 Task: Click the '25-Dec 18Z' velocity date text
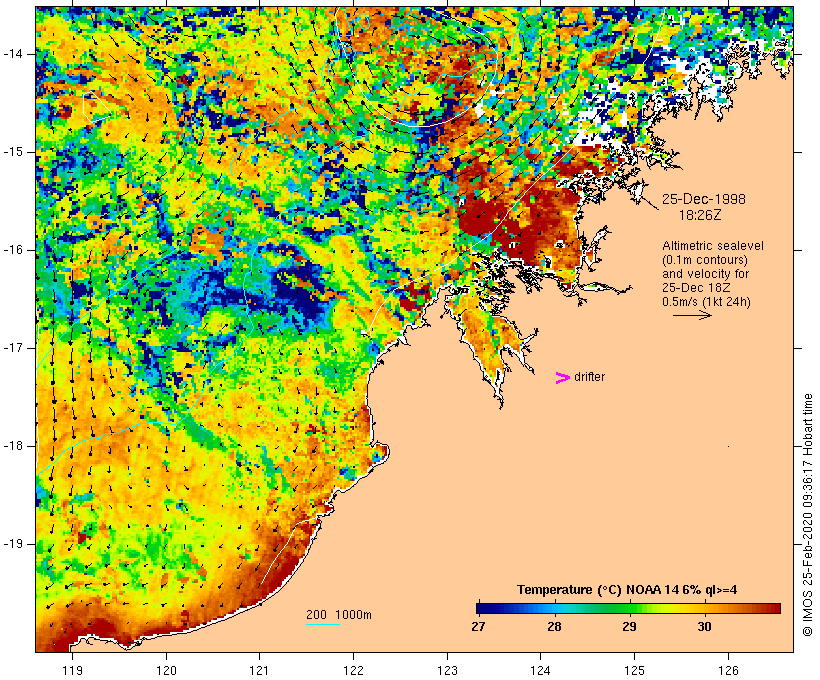coord(696,288)
